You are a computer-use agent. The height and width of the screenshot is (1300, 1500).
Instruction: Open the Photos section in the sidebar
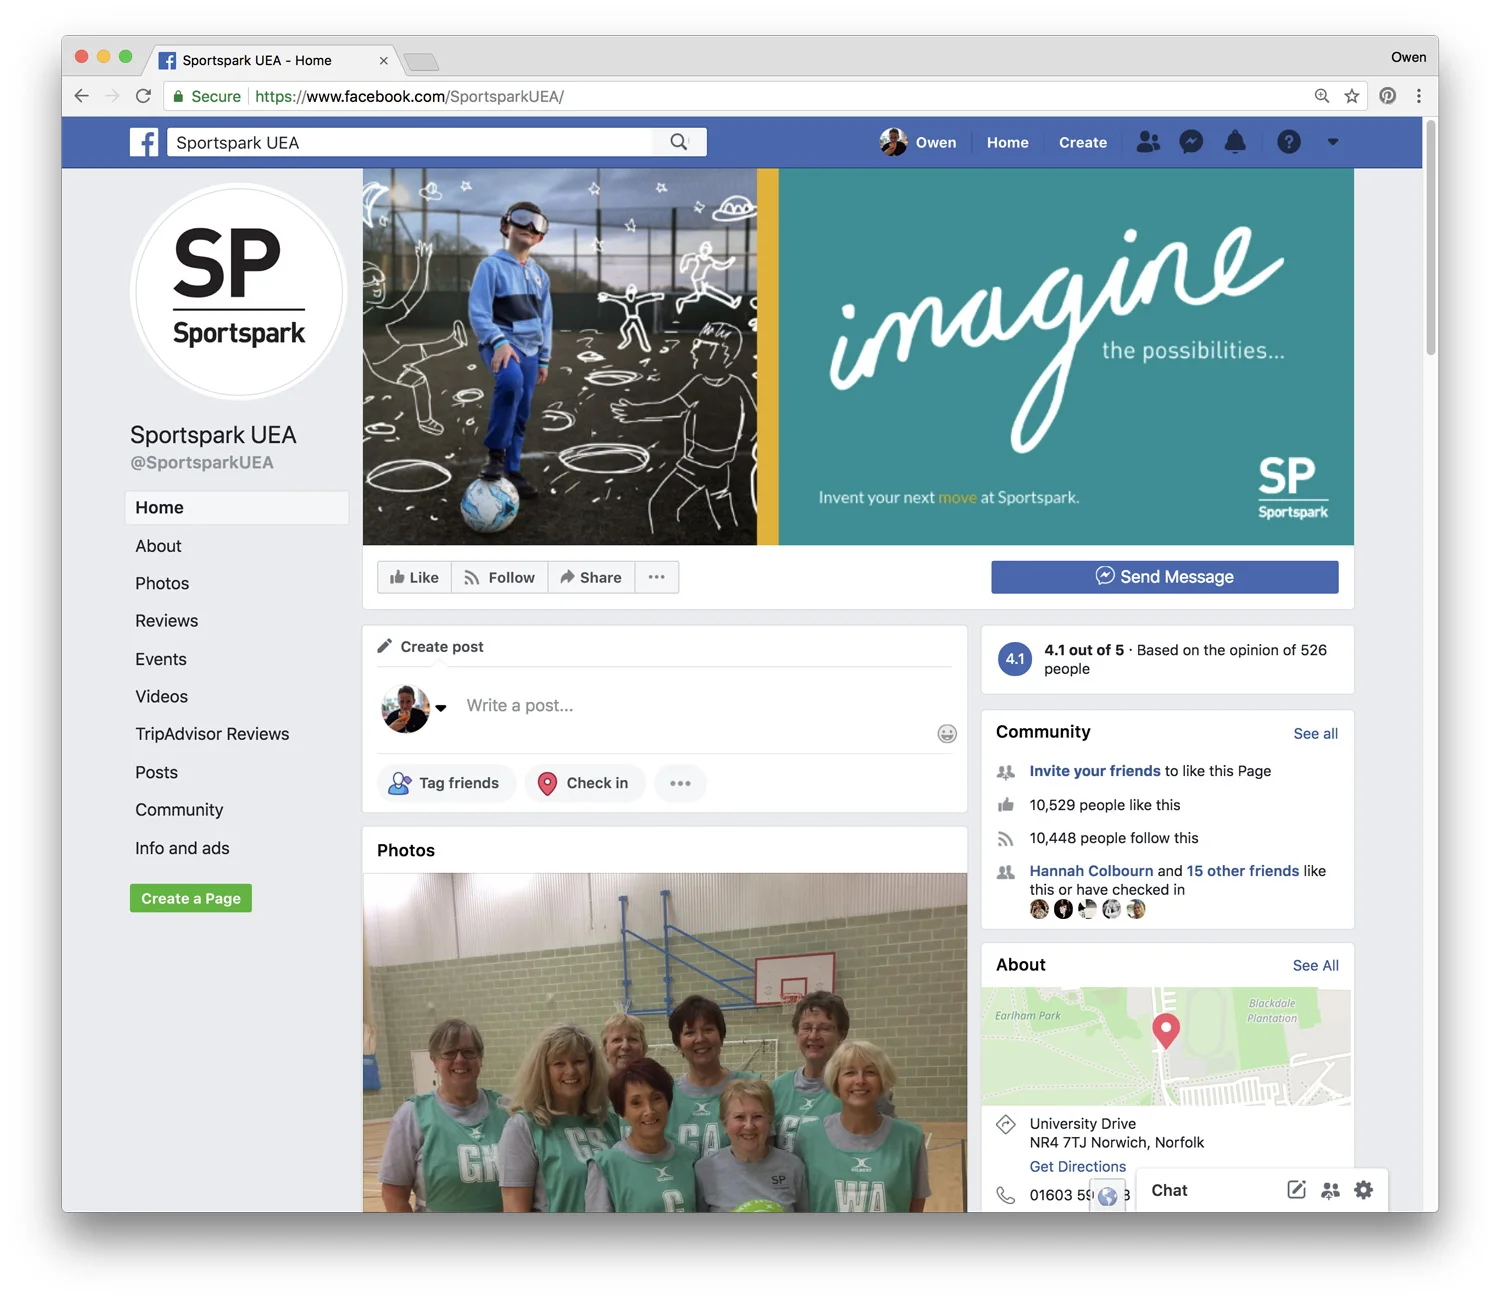(x=162, y=583)
